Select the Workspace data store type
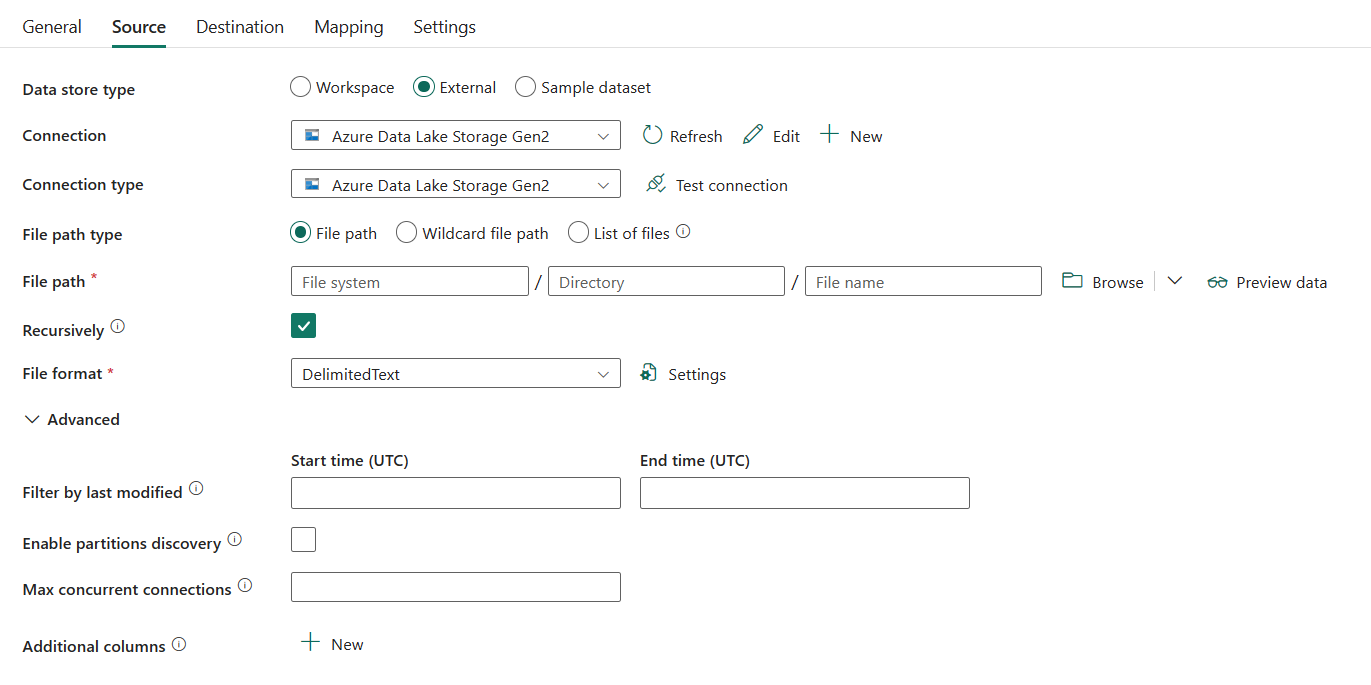The height and width of the screenshot is (685, 1371). tap(301, 87)
